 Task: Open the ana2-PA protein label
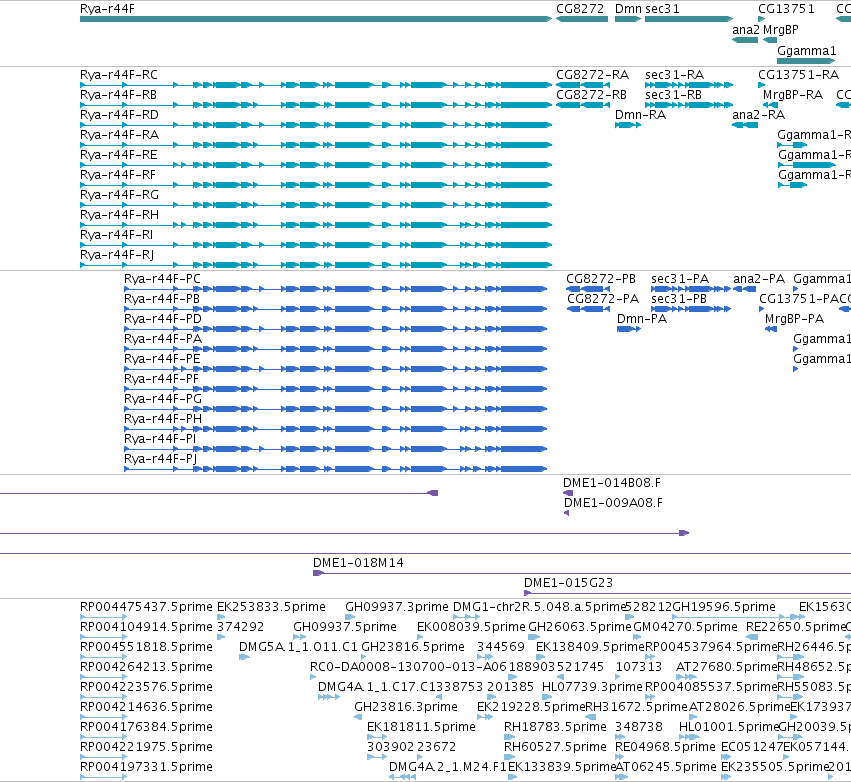759,278
